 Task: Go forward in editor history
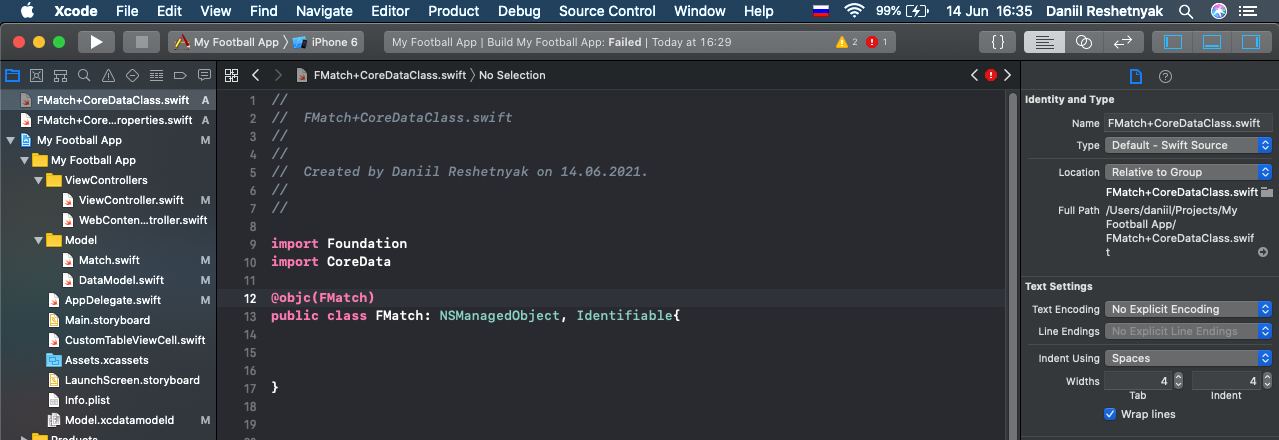pos(278,75)
